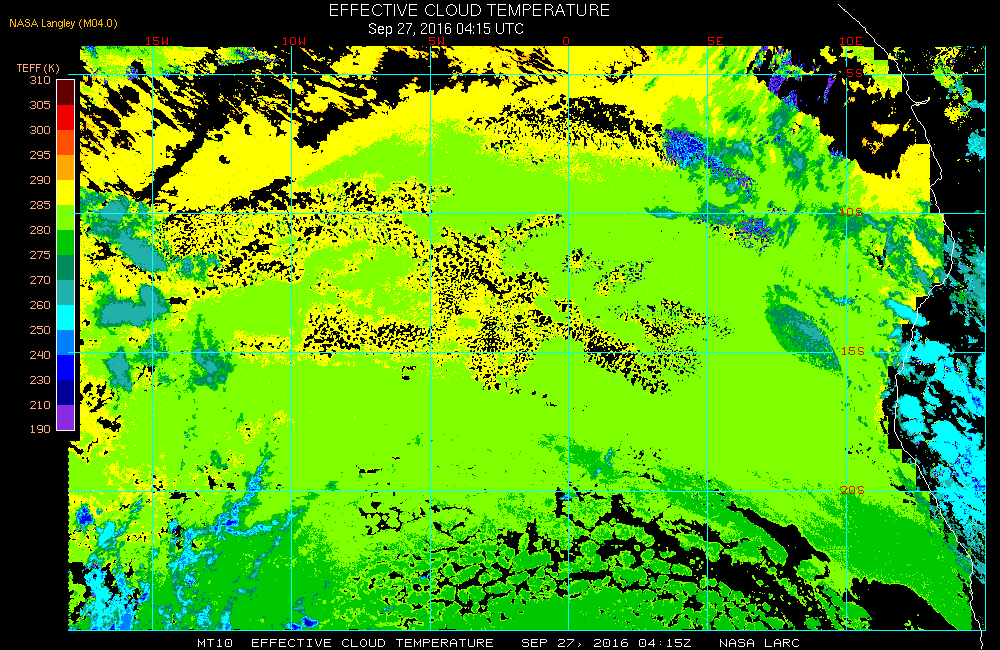Click the TEFF (K) legend heading

pos(38,68)
